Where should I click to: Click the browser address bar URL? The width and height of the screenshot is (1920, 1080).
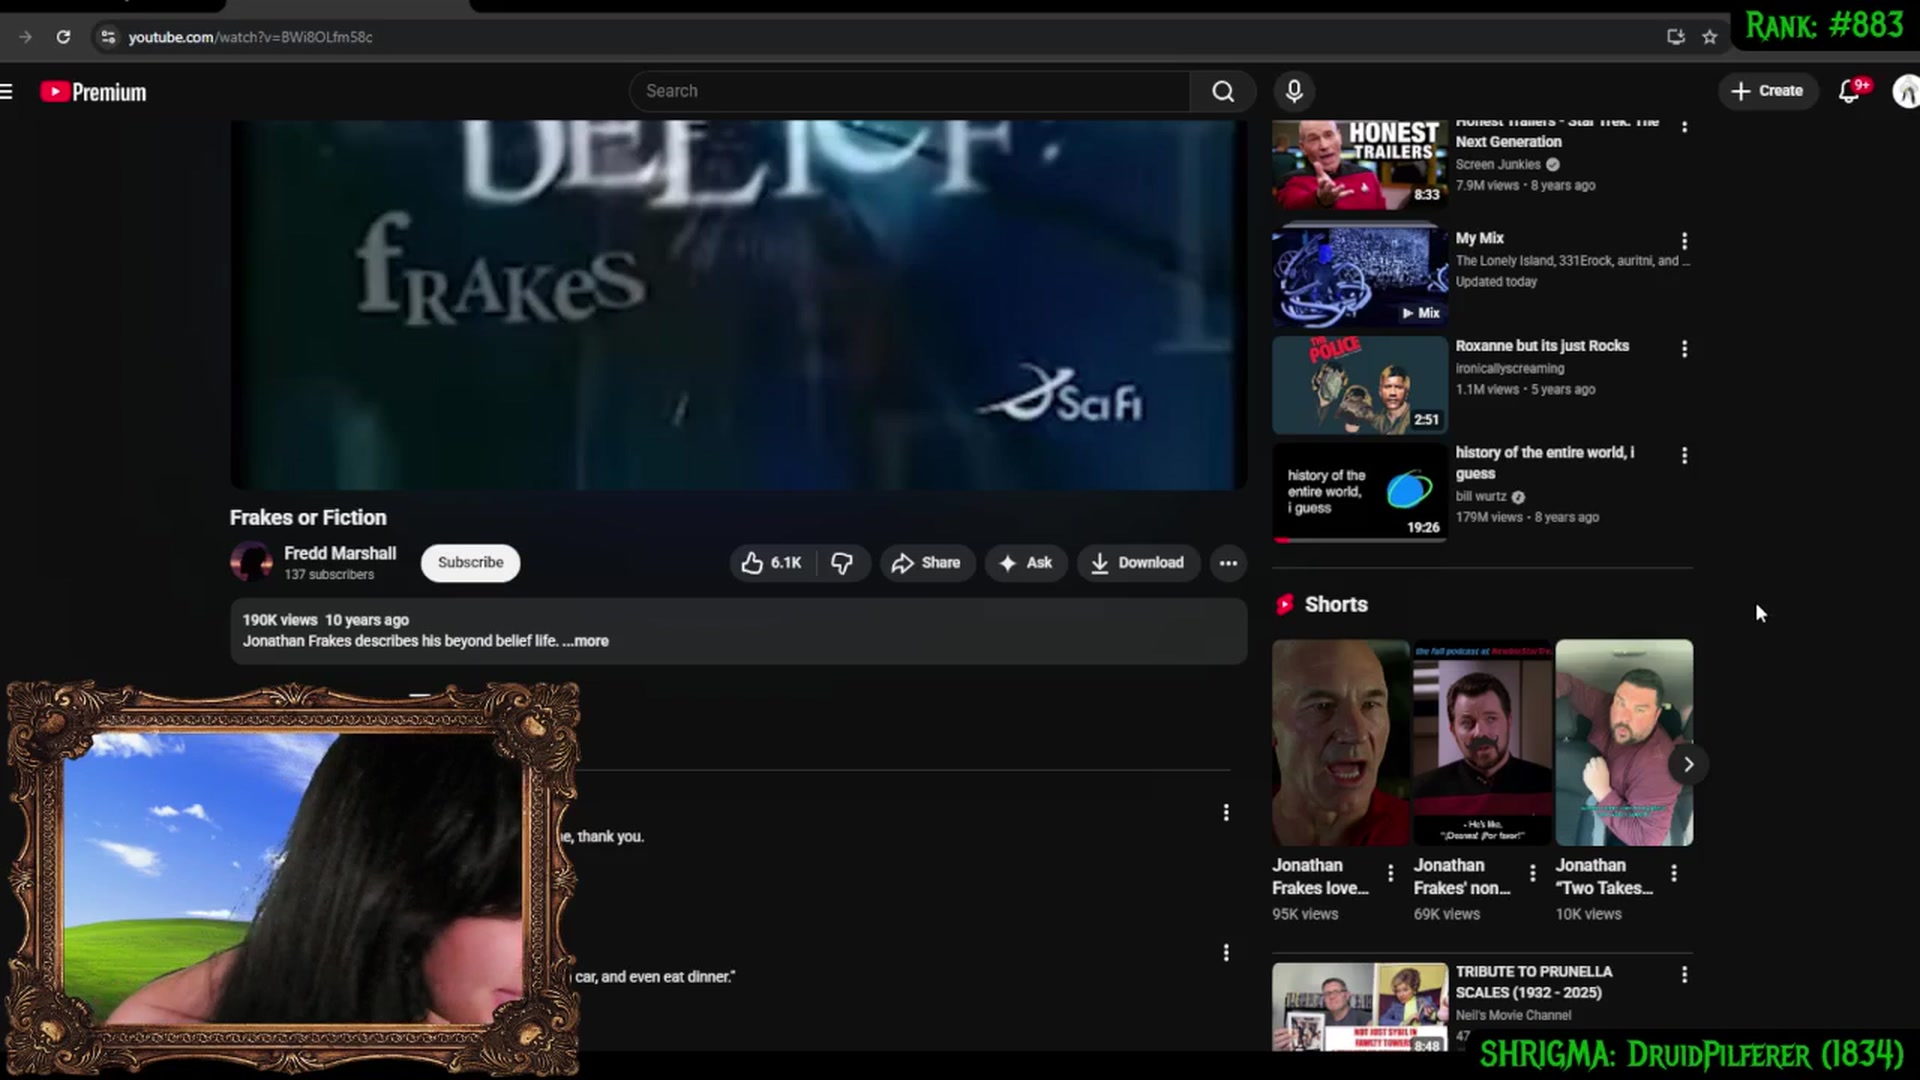(250, 37)
